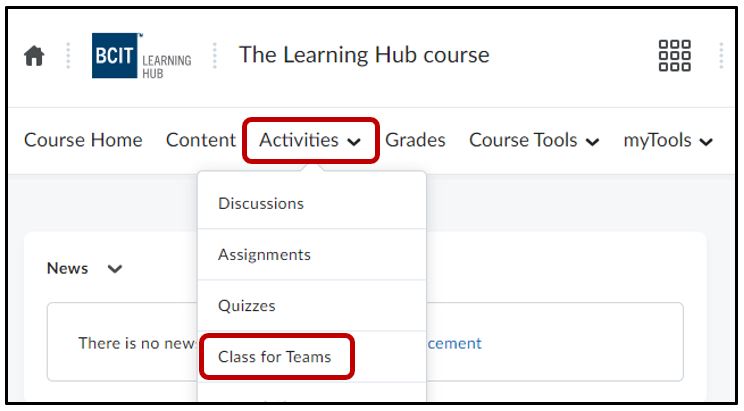Click the home icon
The width and height of the screenshot is (744, 411).
(34, 57)
